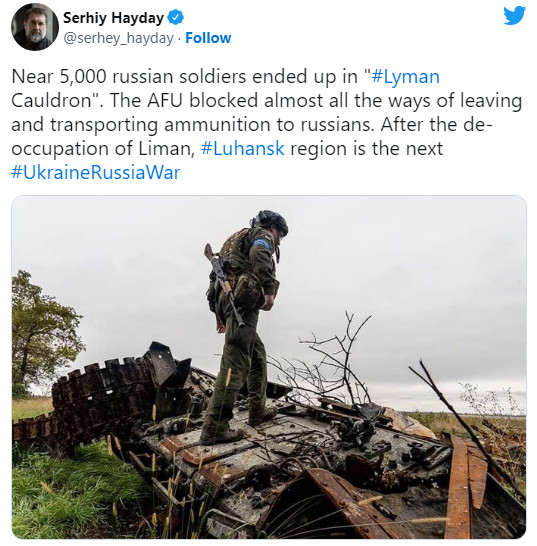Viewport: 537px width, 546px height.
Task: Click the blue verified badge
Action: pyautogui.click(x=176, y=17)
